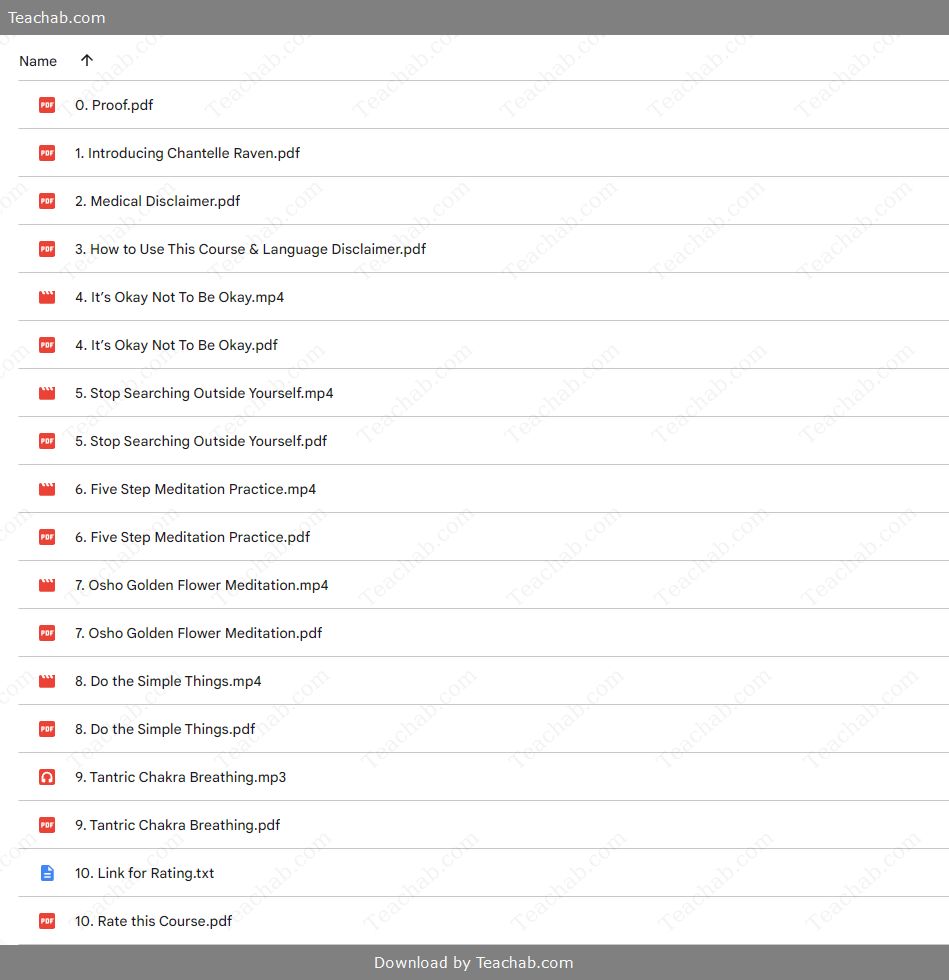
Task: Click the Teachab.com header title
Action: point(56,18)
